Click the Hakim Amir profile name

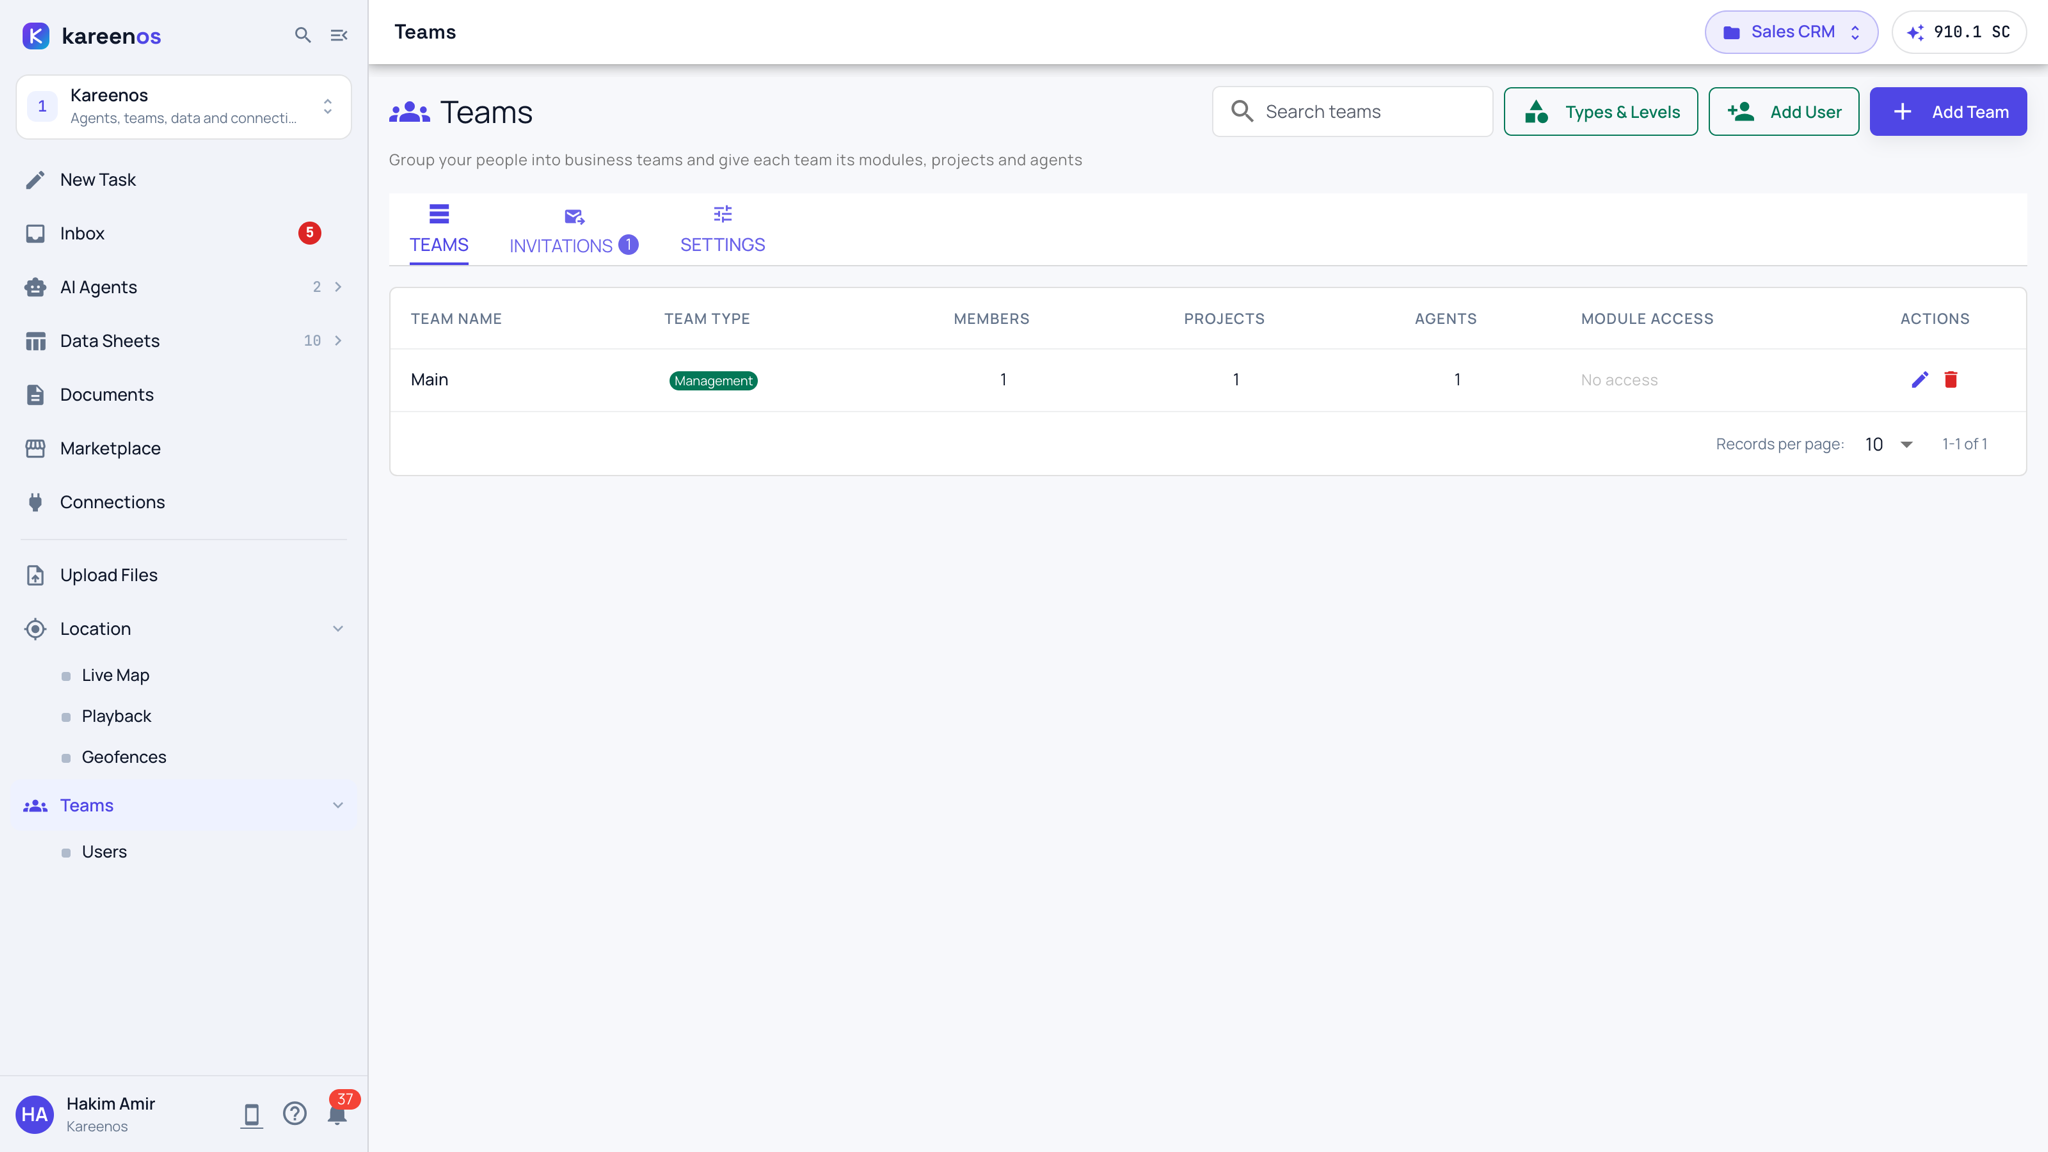click(111, 1104)
